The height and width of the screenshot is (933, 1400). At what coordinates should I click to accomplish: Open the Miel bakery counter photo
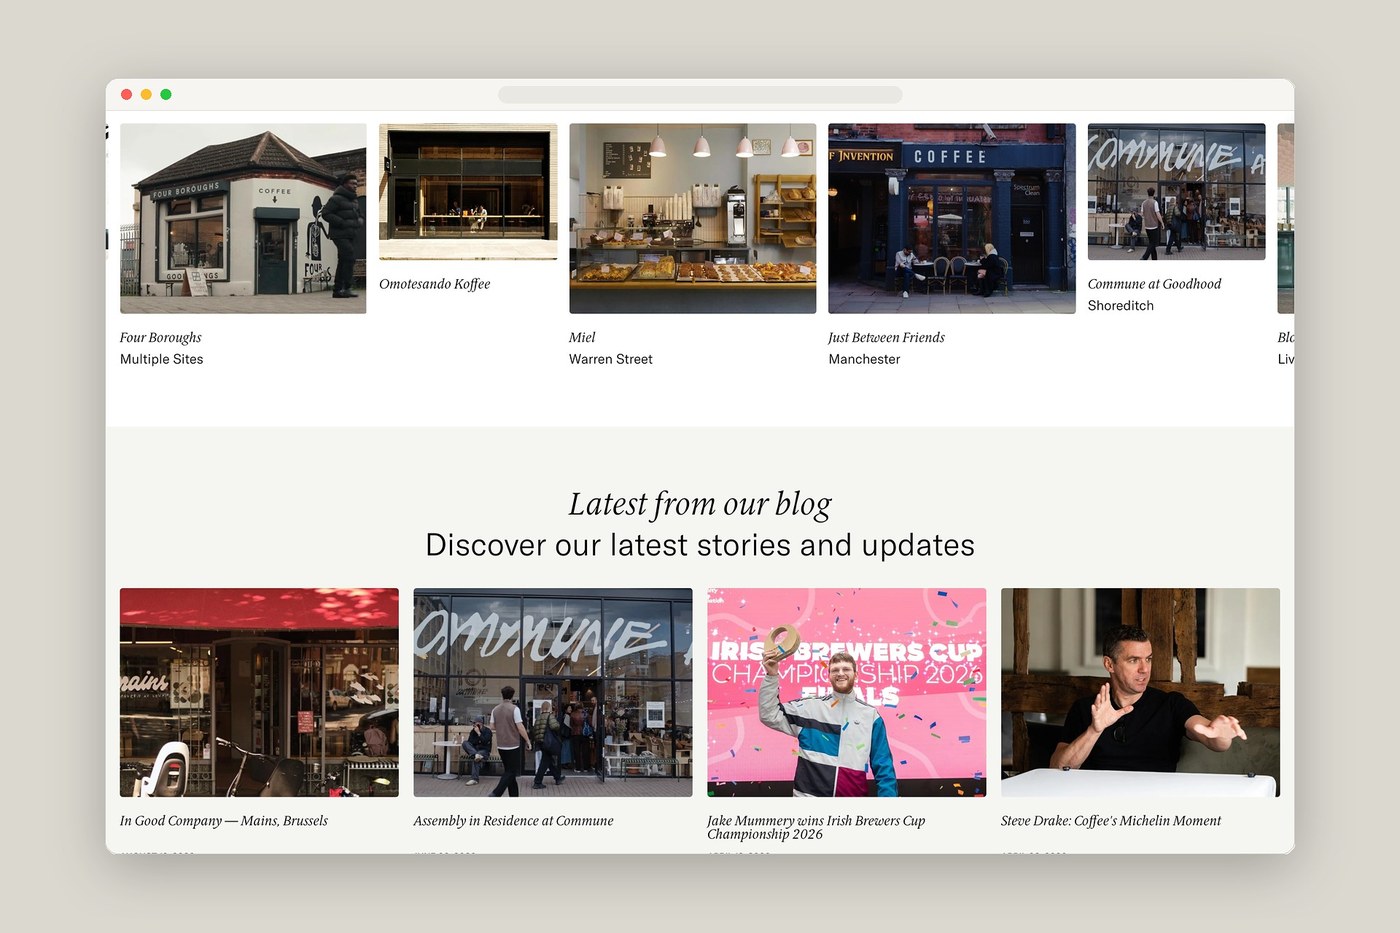point(692,218)
